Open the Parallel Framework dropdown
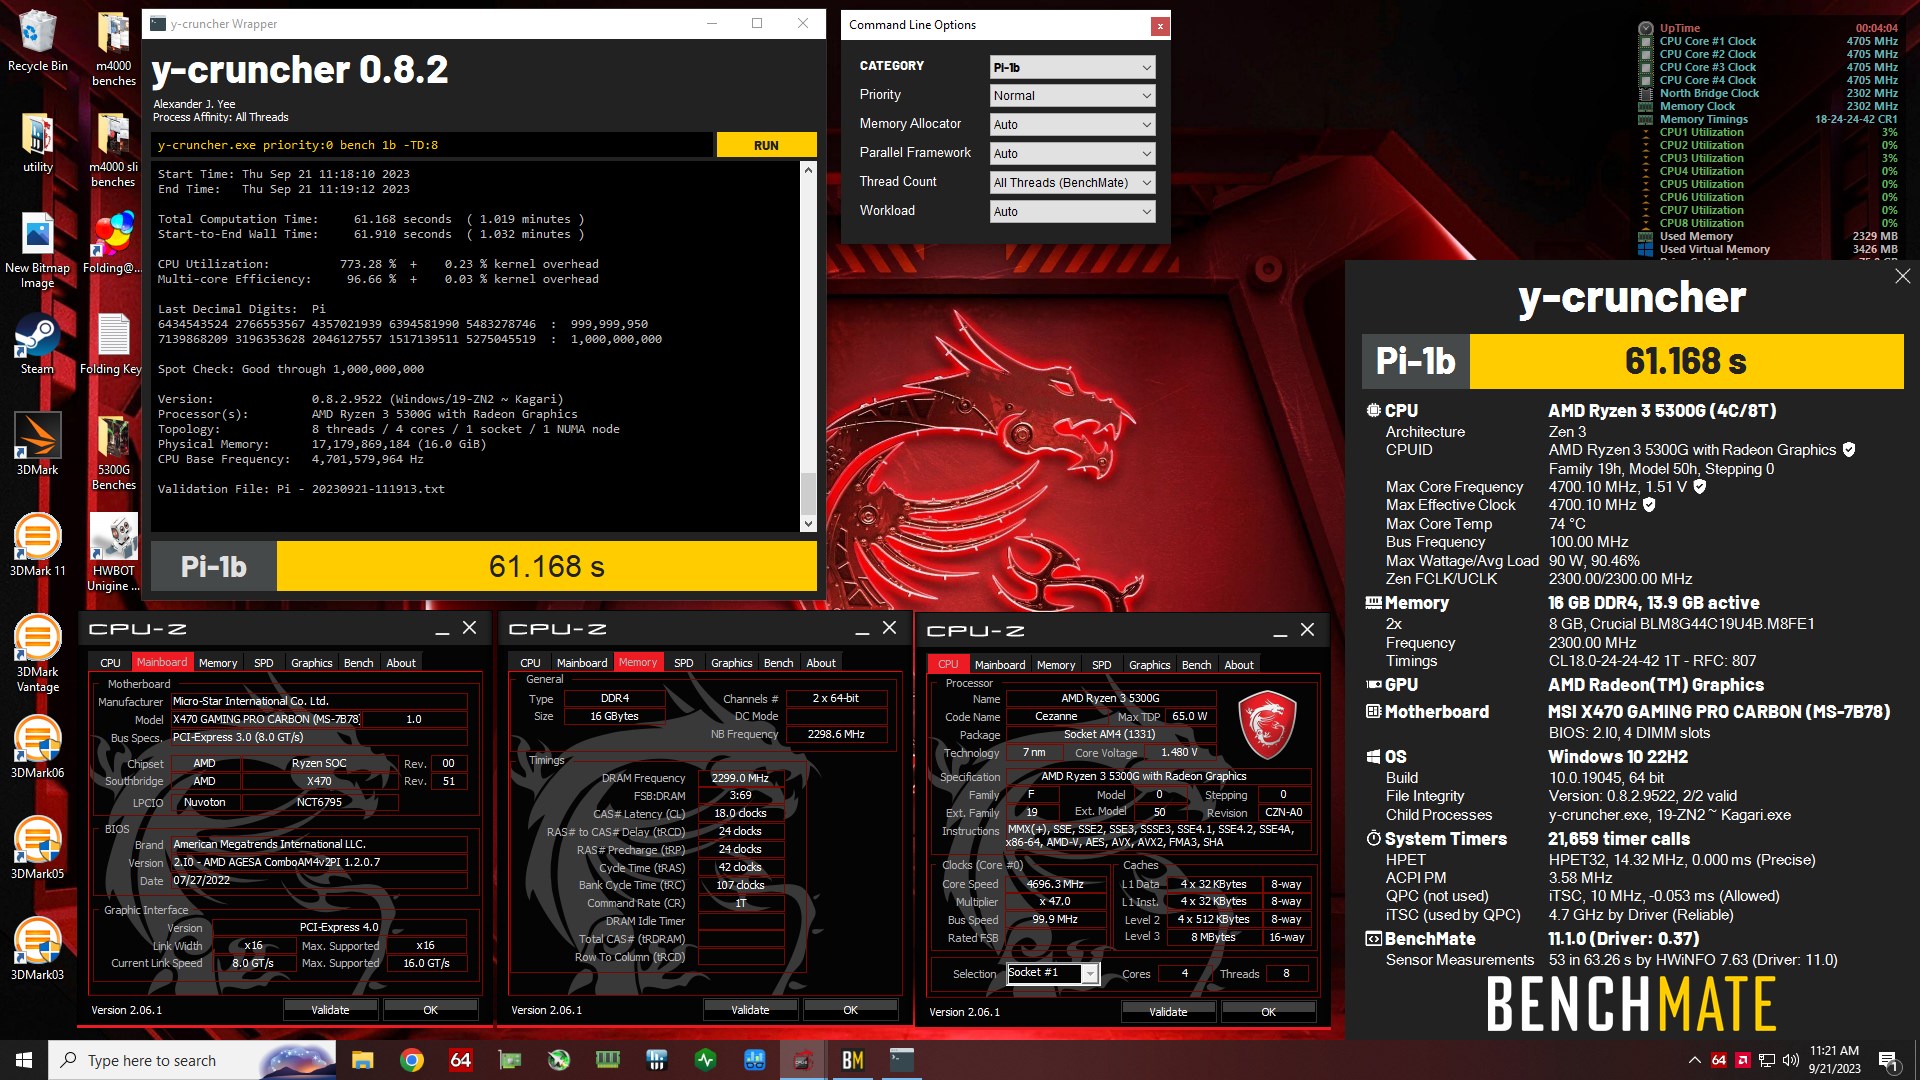The image size is (1920, 1080). point(1072,154)
